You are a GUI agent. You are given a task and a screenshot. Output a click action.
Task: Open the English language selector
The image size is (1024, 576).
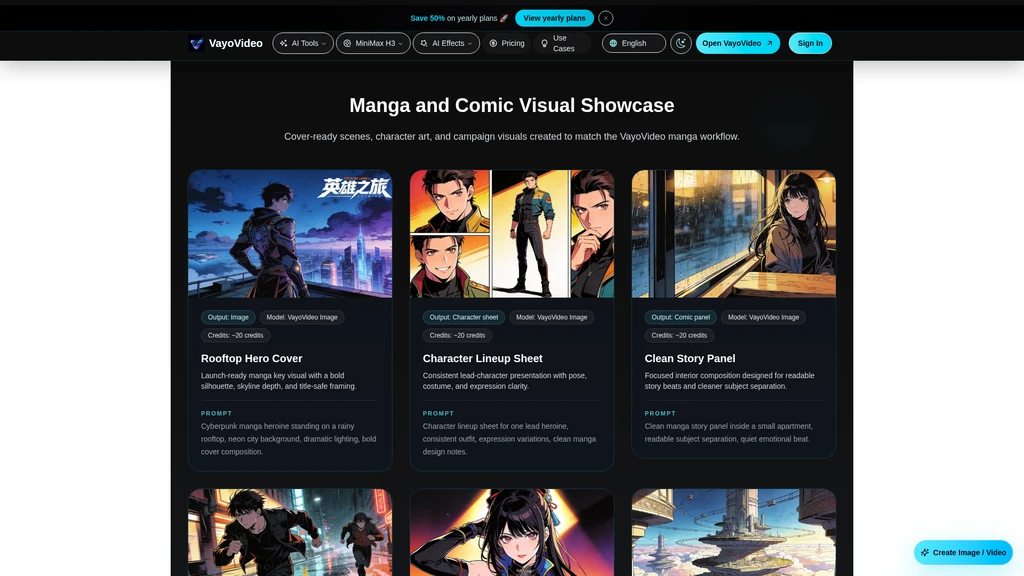tap(633, 43)
